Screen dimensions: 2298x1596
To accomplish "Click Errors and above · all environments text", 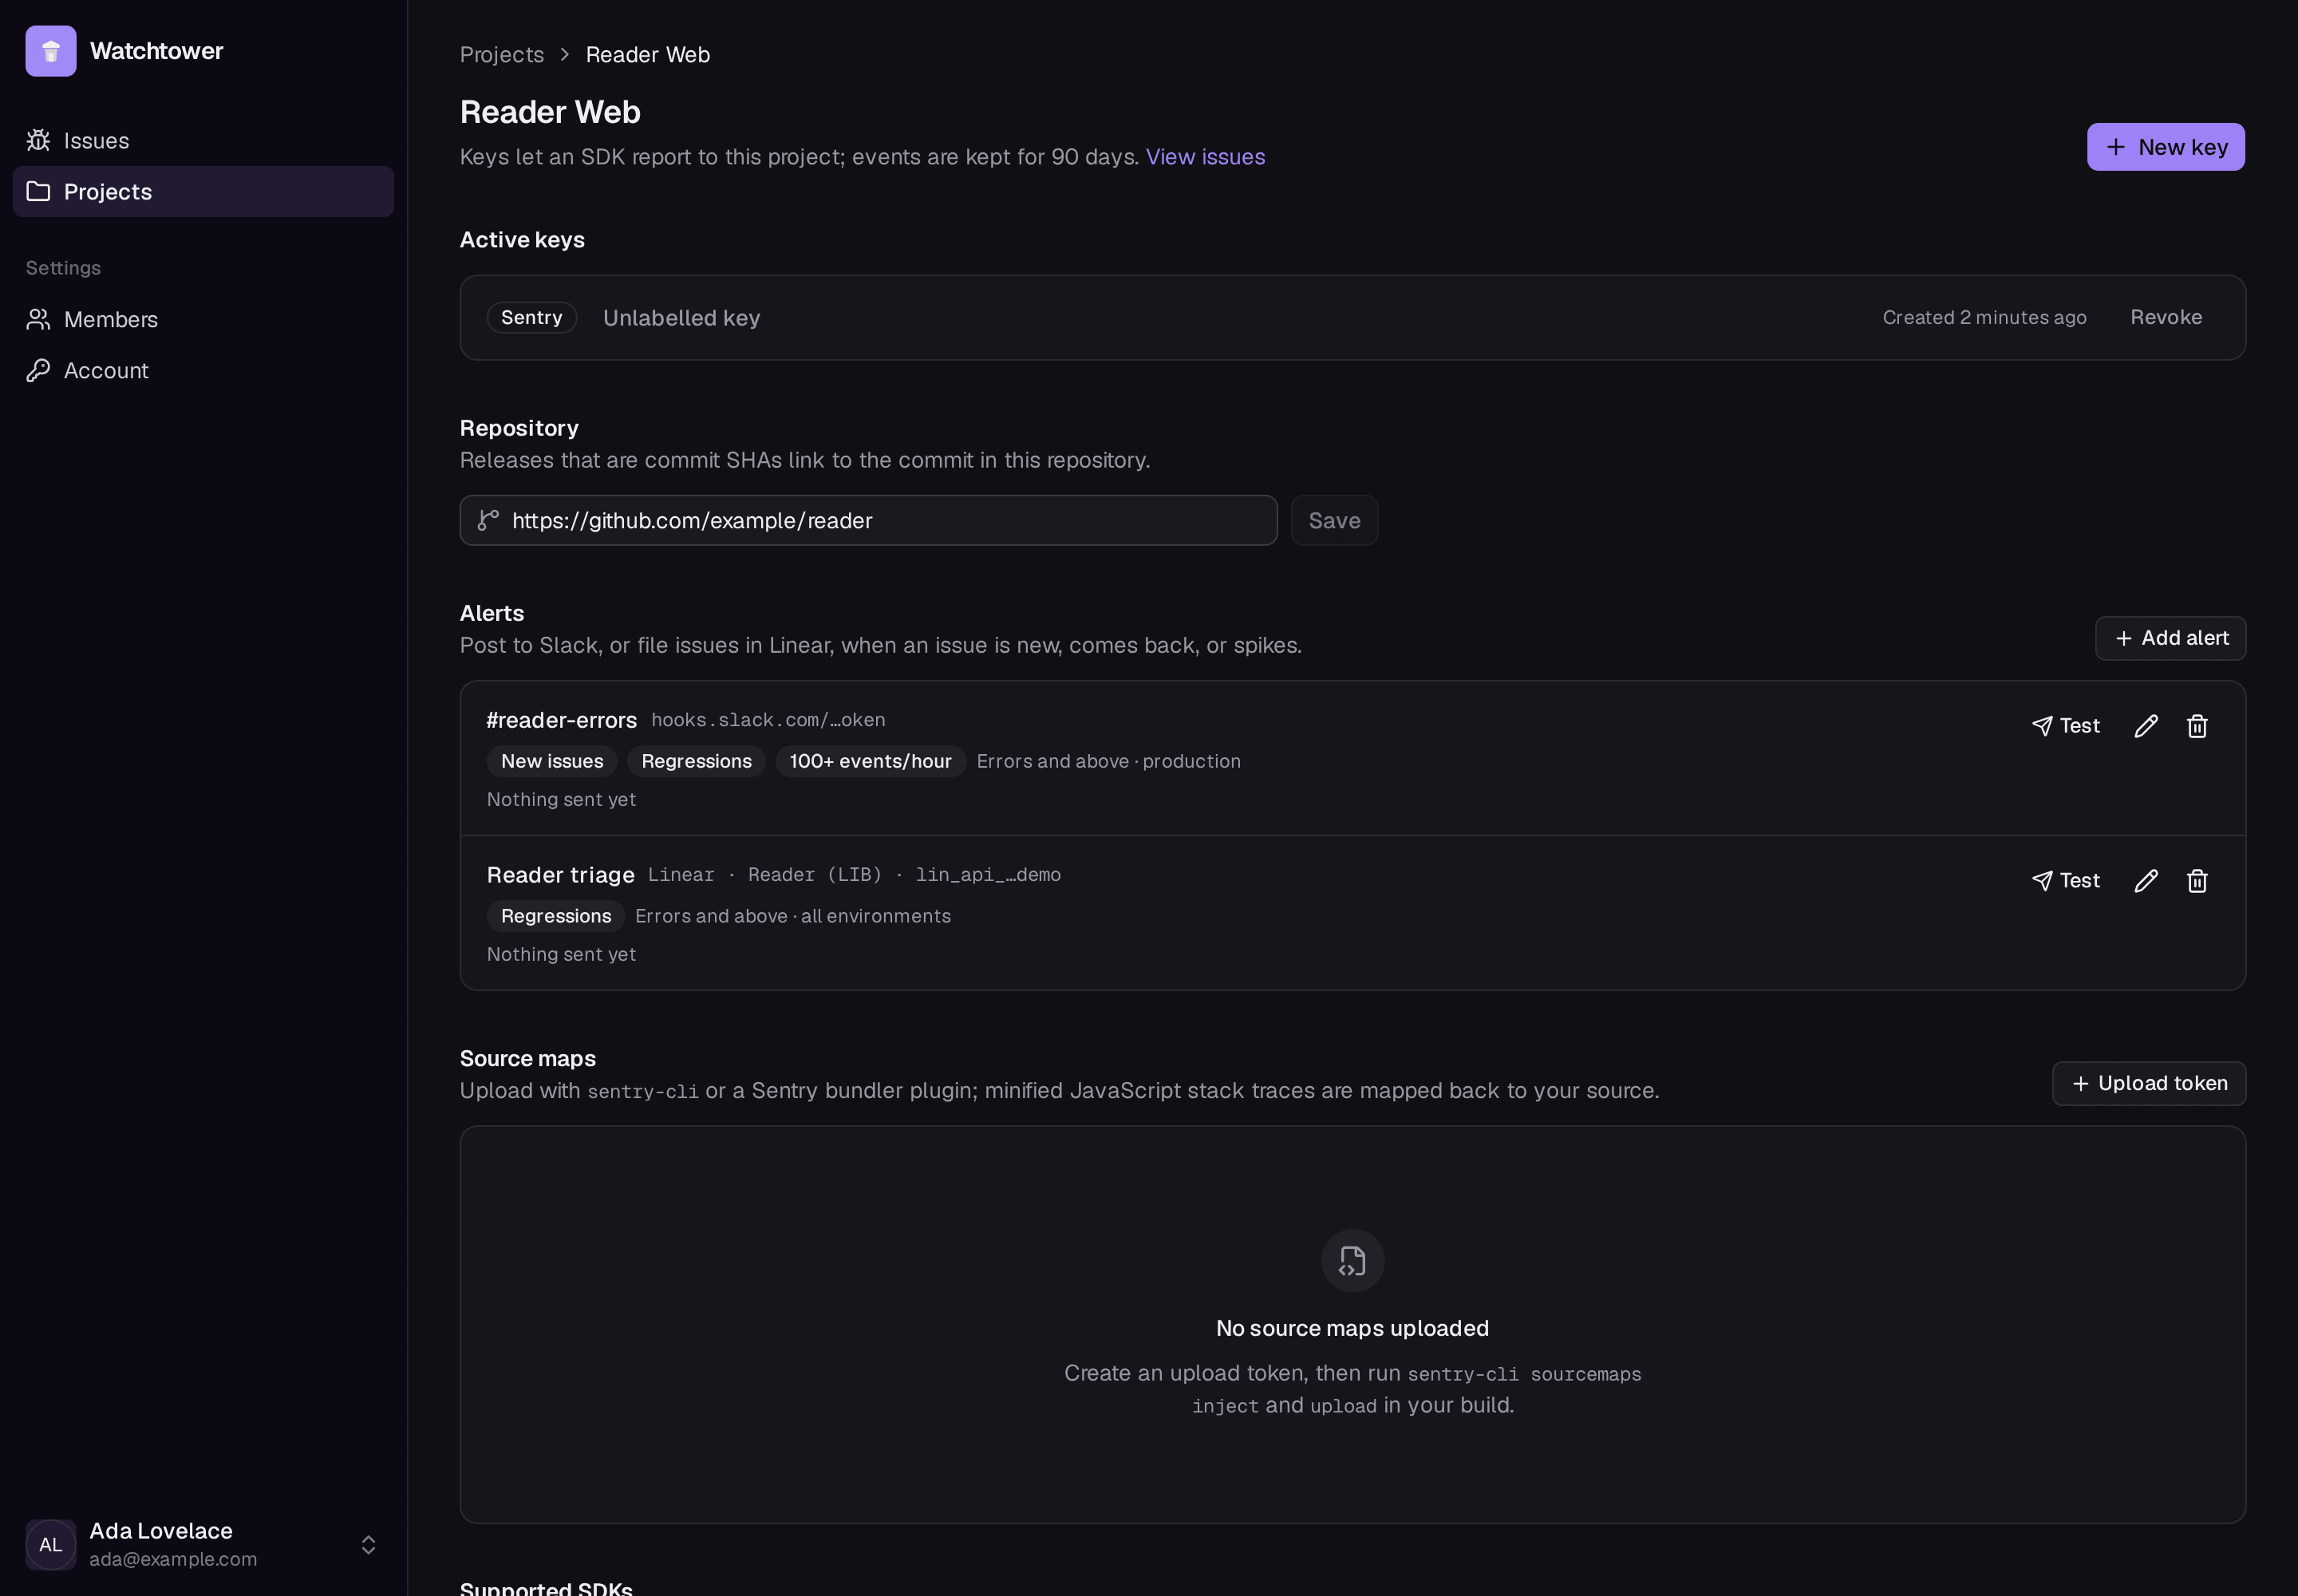I will coord(793,917).
